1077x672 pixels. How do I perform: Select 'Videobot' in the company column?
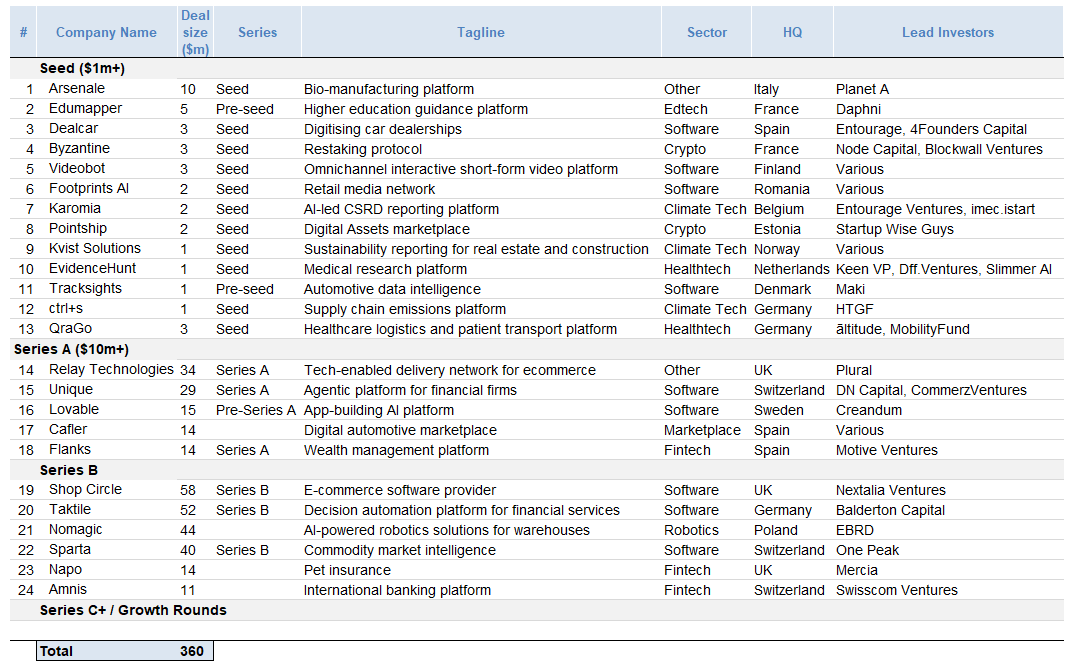(77, 168)
